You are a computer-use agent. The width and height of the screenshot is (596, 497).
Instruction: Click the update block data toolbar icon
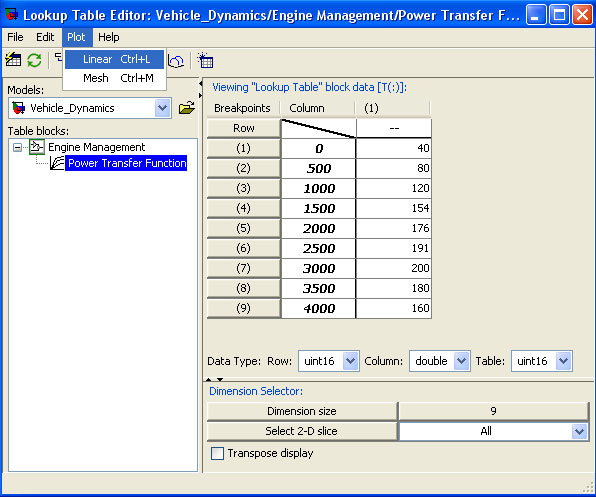(x=13, y=60)
